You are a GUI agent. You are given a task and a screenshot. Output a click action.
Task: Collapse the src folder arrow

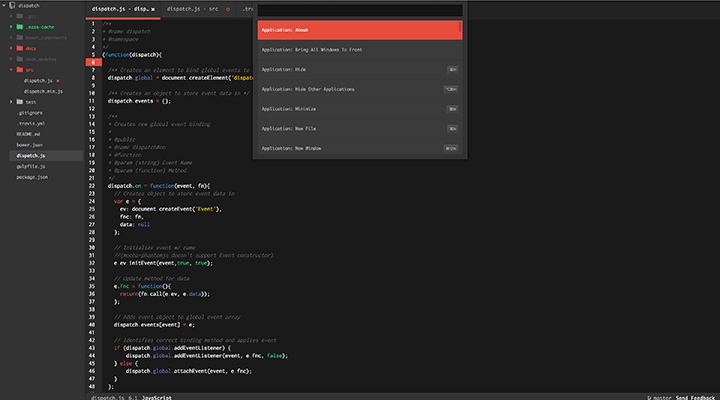click(11, 70)
